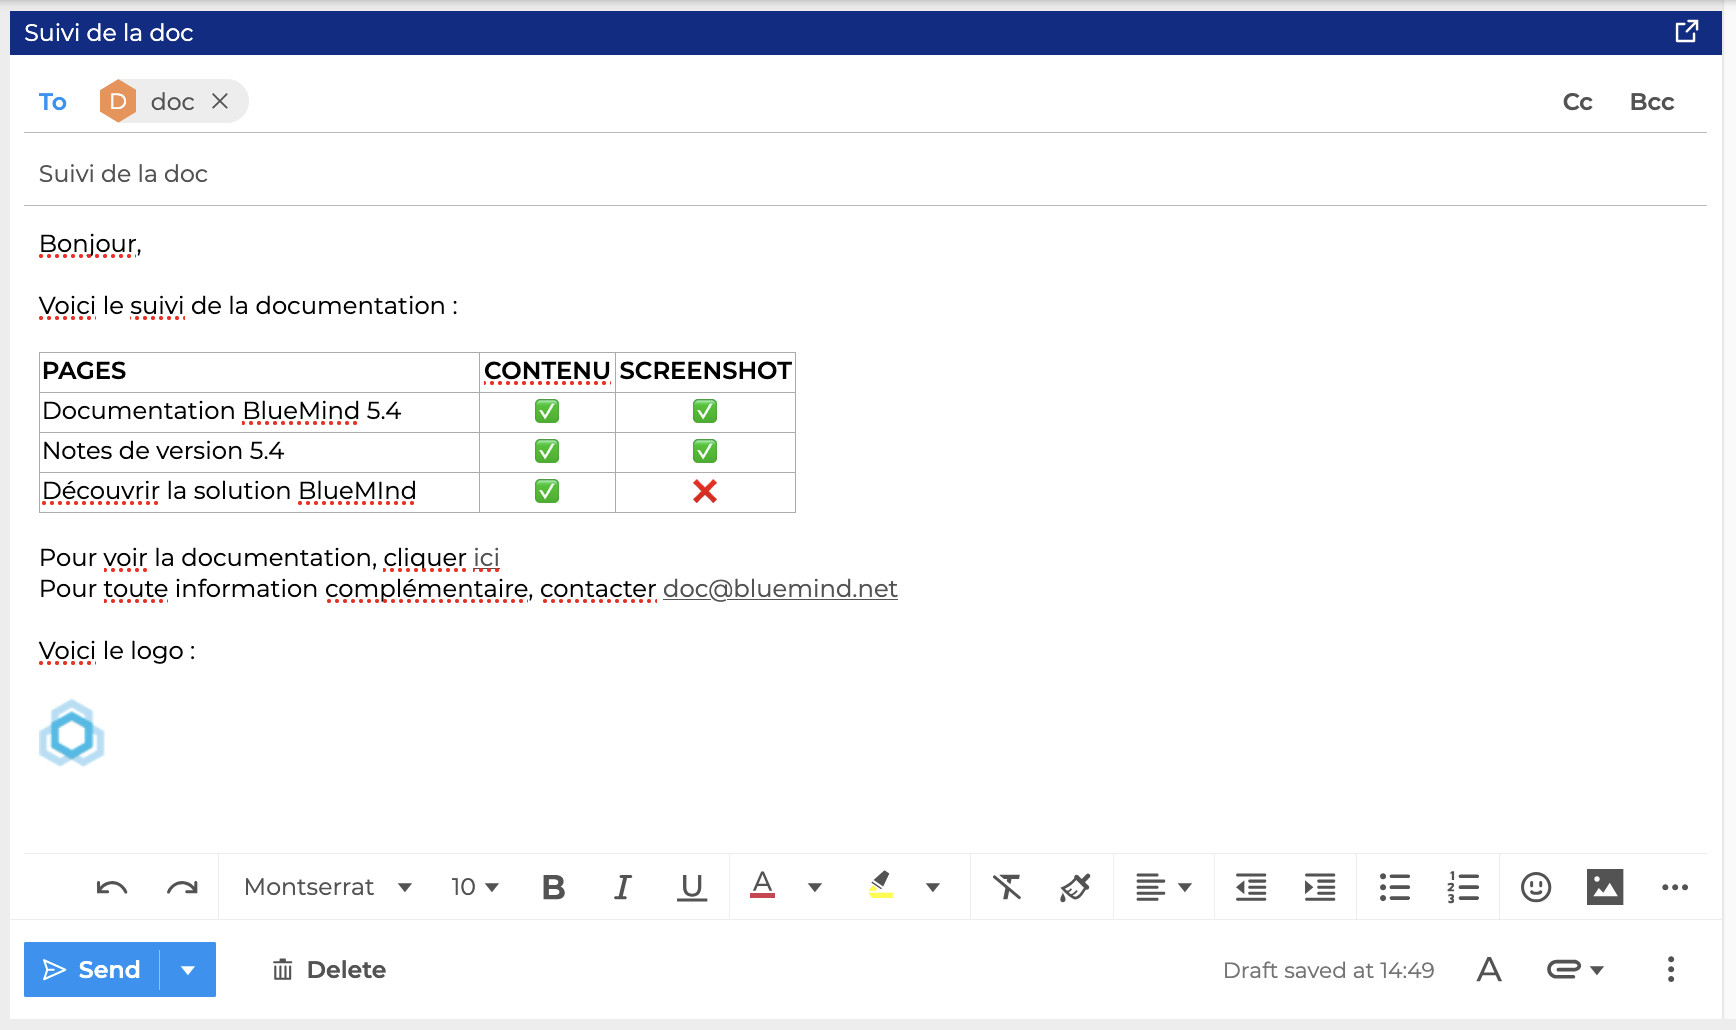Open the Montserrat font family dropdown
Image resolution: width=1736 pixels, height=1030 pixels.
tap(328, 887)
